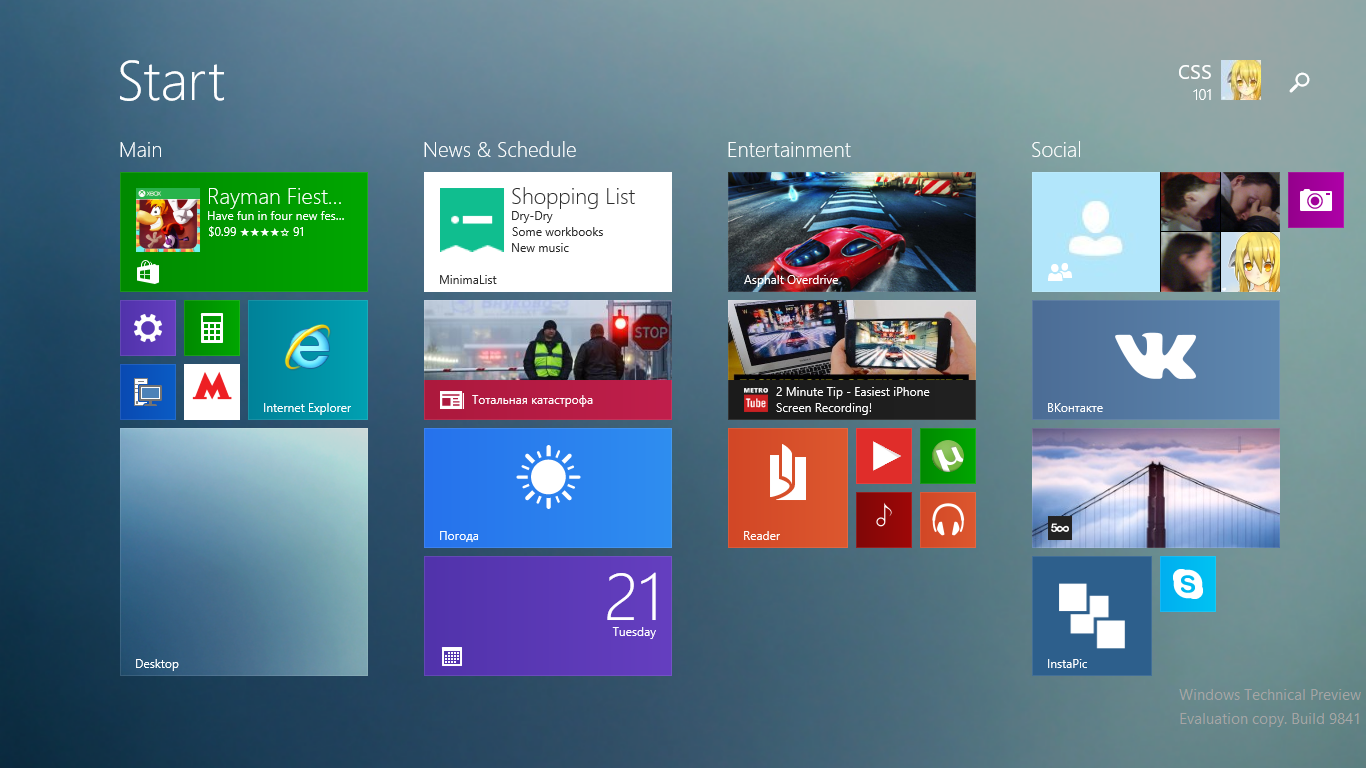Image resolution: width=1366 pixels, height=768 pixels.
Task: Open the ВКонтакте tile
Action: [x=1156, y=360]
